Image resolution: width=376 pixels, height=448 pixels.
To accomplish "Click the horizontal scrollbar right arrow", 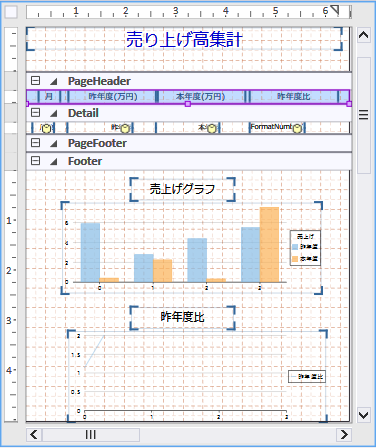I will pyautogui.click(x=344, y=435).
